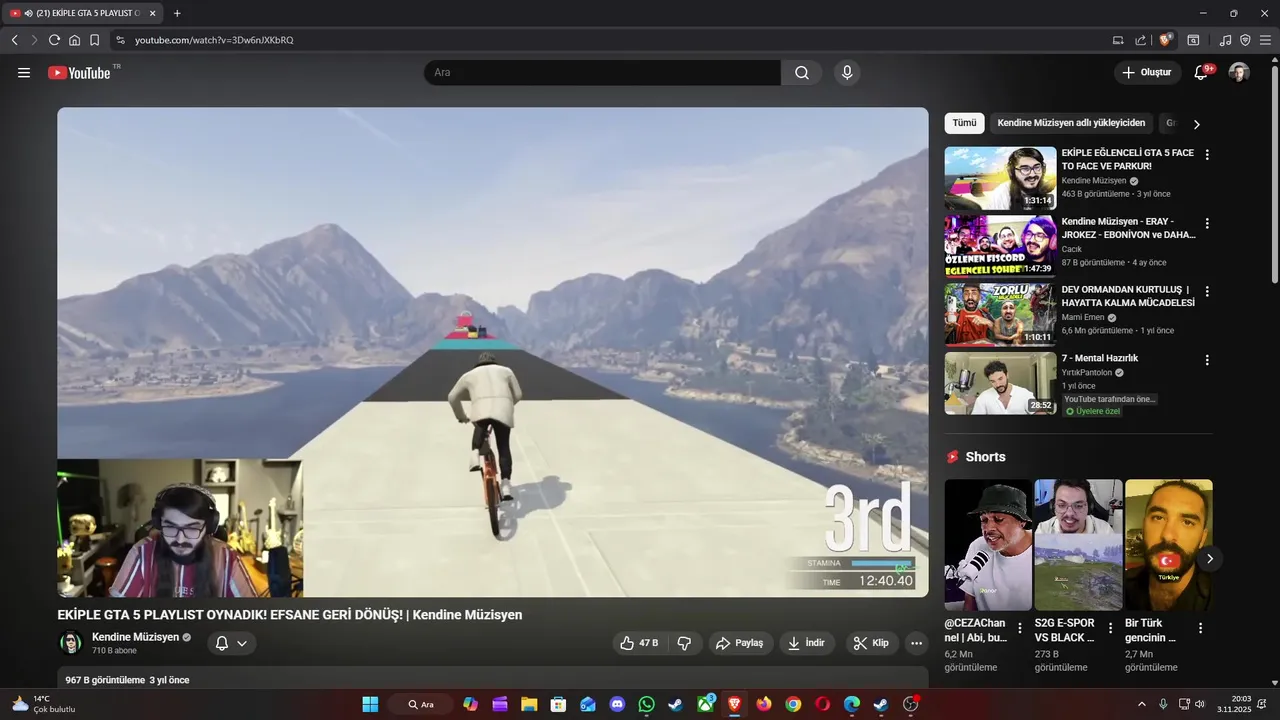Show more filter chips with the right arrow
The height and width of the screenshot is (720, 1280).
(1196, 124)
